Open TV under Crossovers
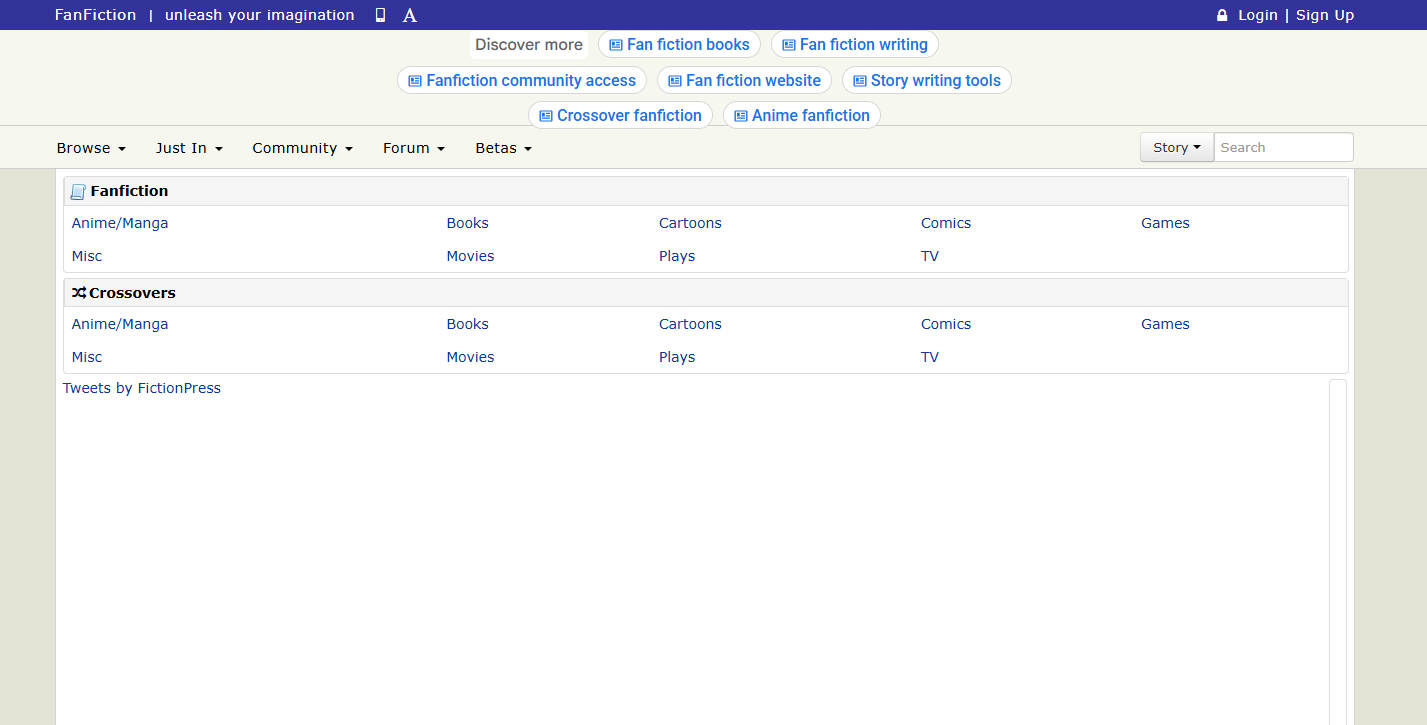Screen dimensions: 1427x725 pyautogui.click(x=930, y=357)
